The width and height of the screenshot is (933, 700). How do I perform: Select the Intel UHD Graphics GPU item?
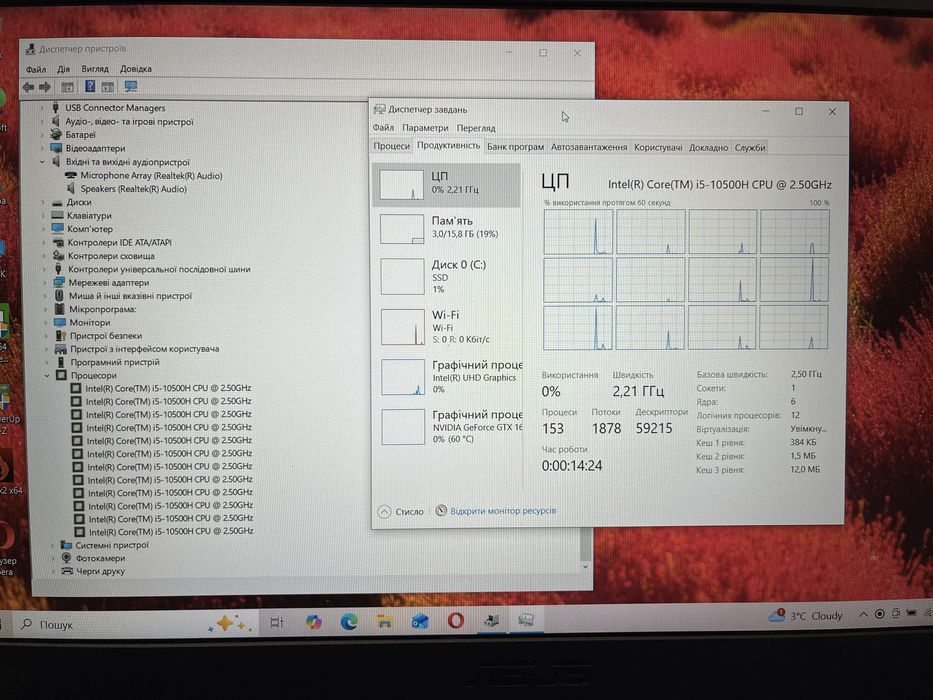click(447, 376)
